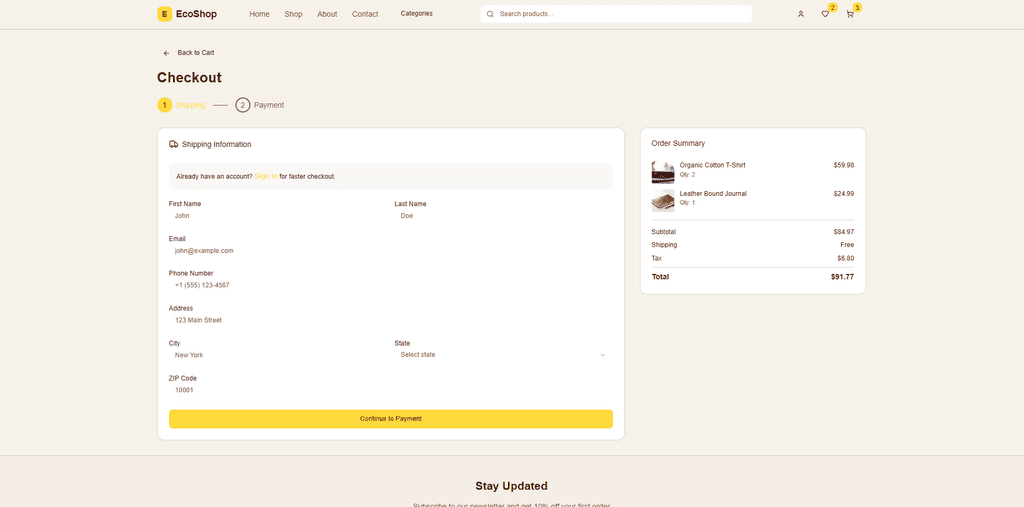Click the EcoShop brand name
Viewport: 1024px width, 507px height.
click(x=197, y=14)
